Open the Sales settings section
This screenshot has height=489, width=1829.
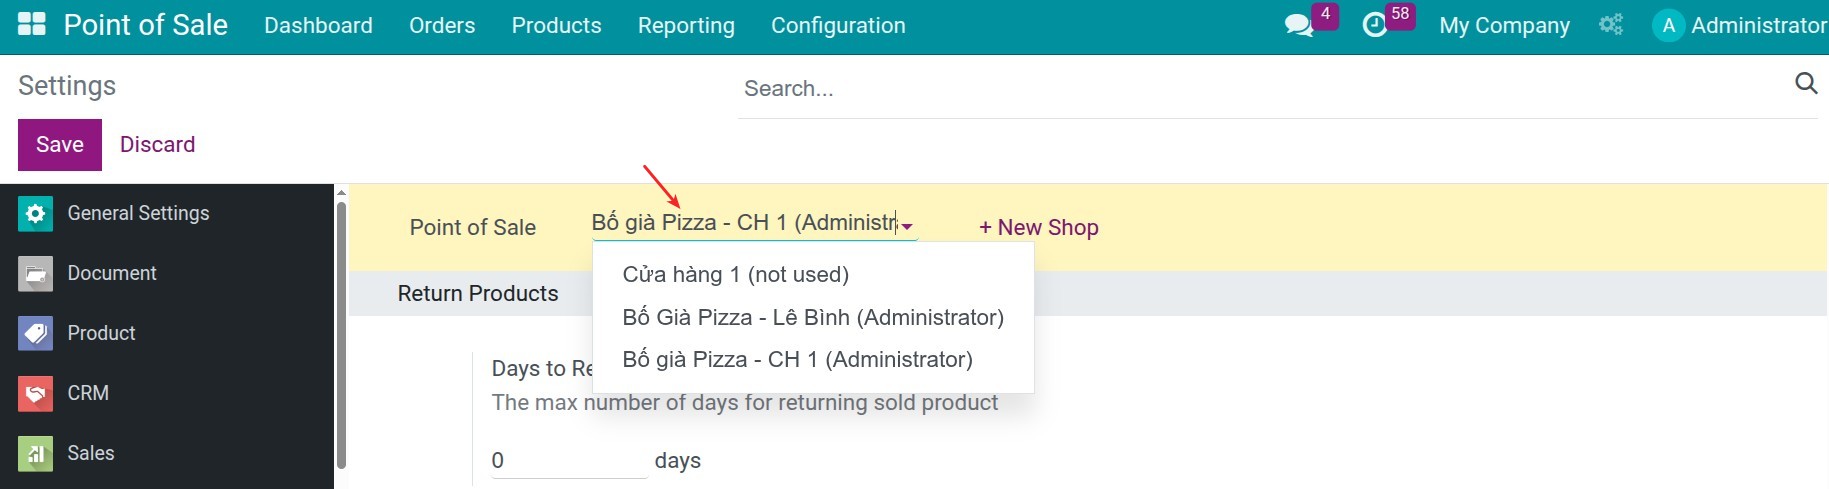(91, 453)
